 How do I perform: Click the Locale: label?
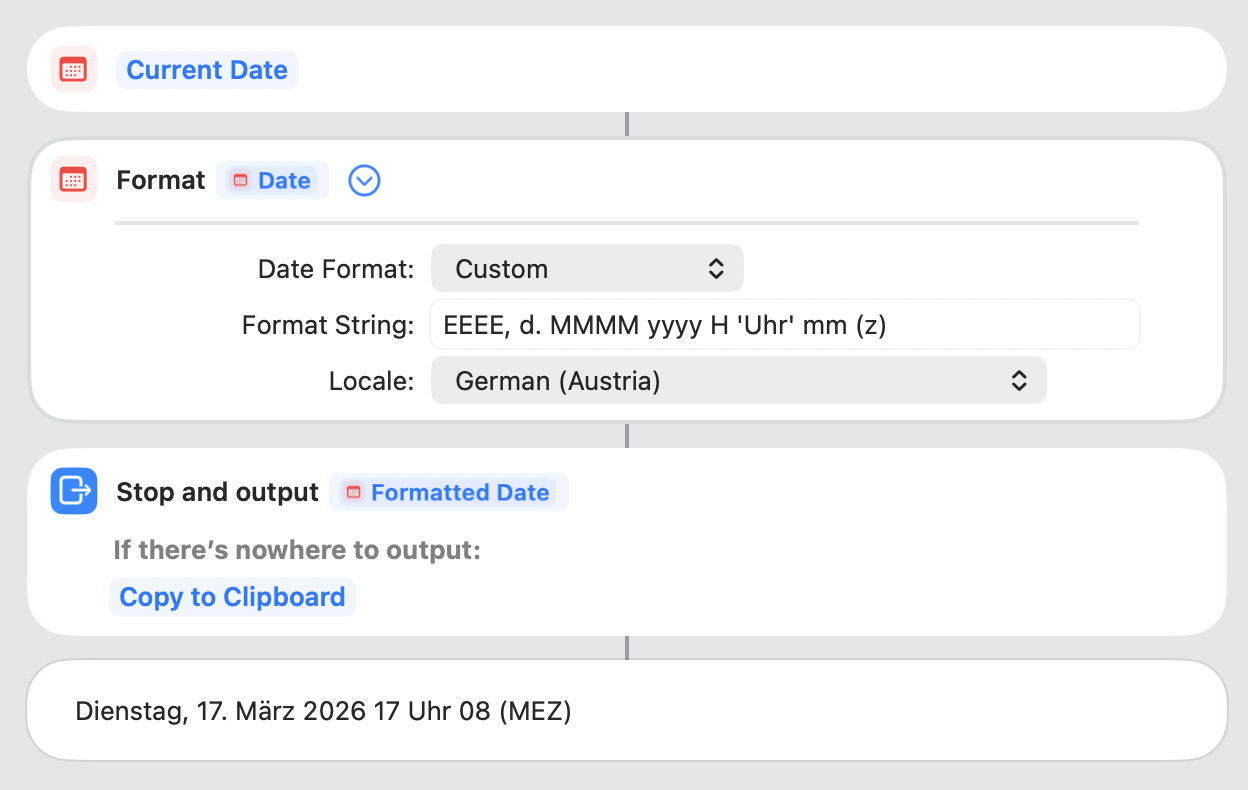[x=371, y=381]
